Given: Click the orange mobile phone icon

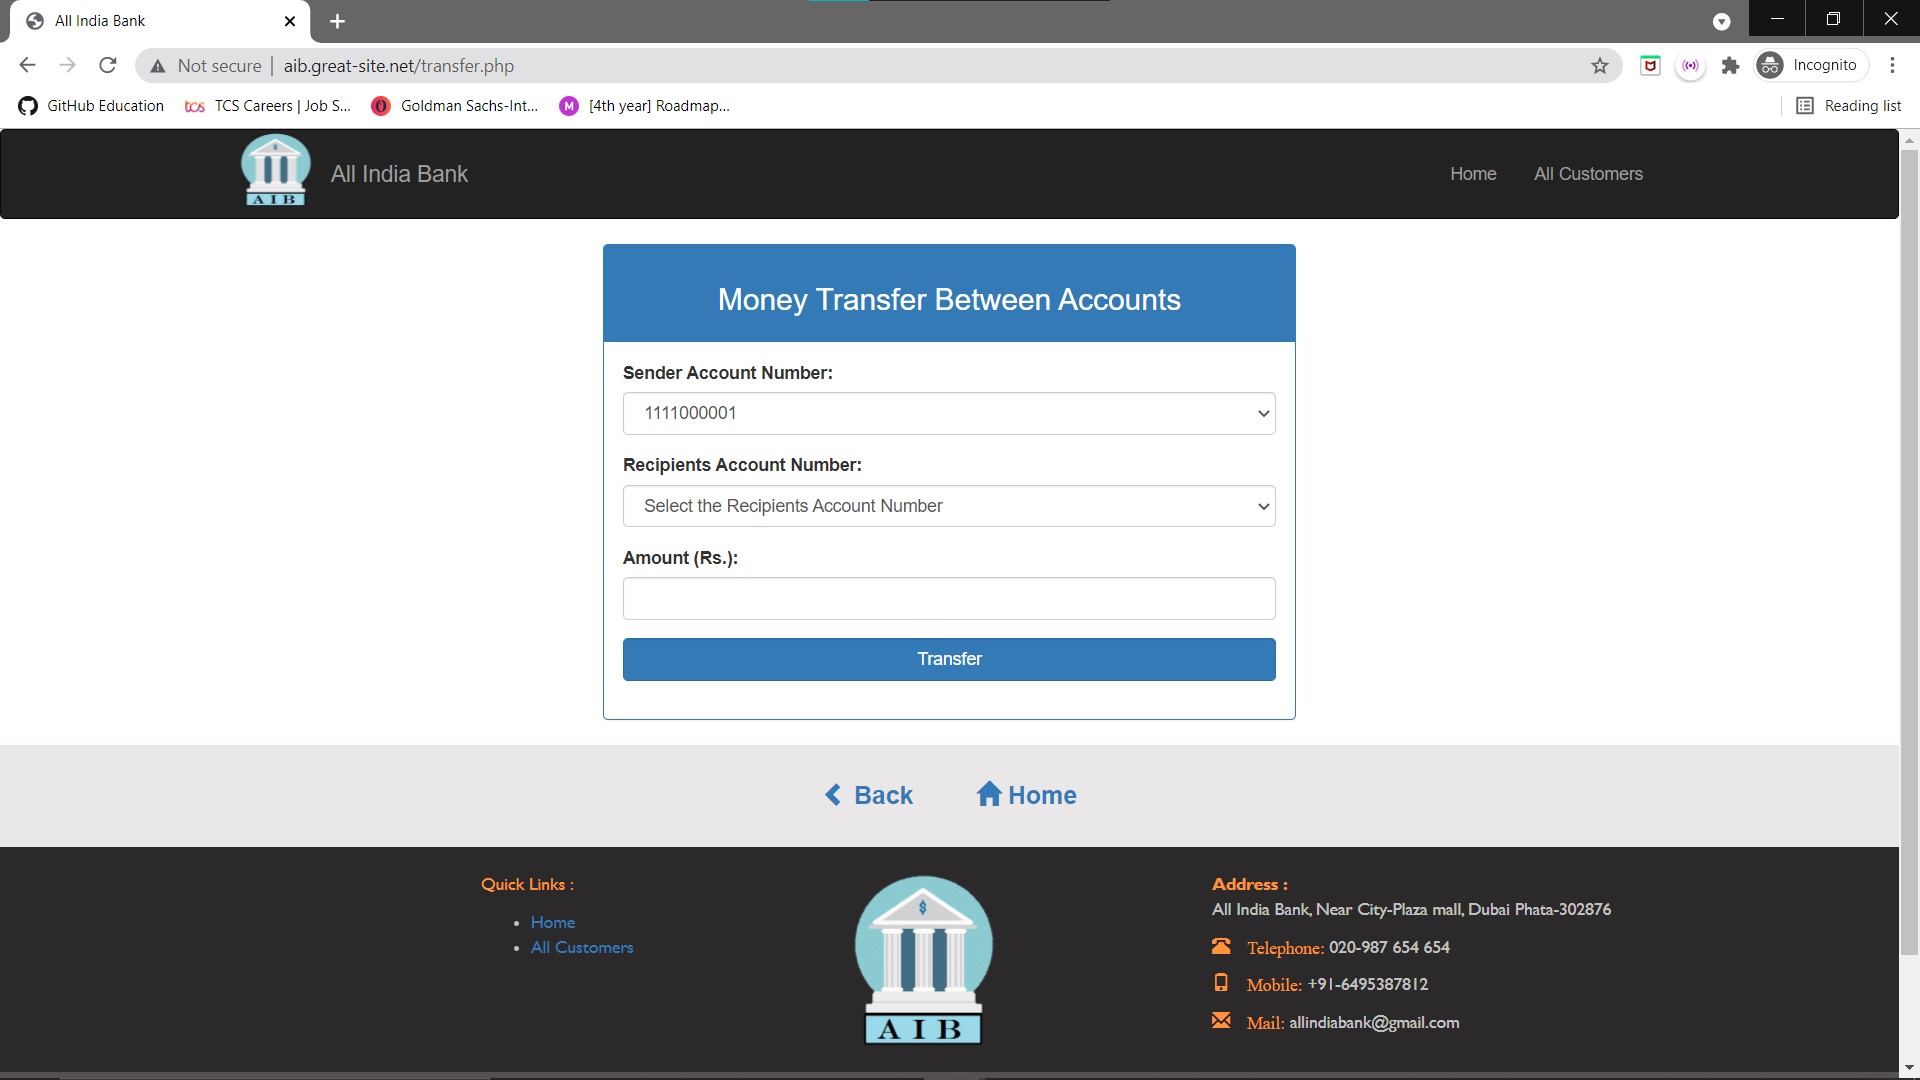Looking at the screenshot, I should click(1221, 983).
